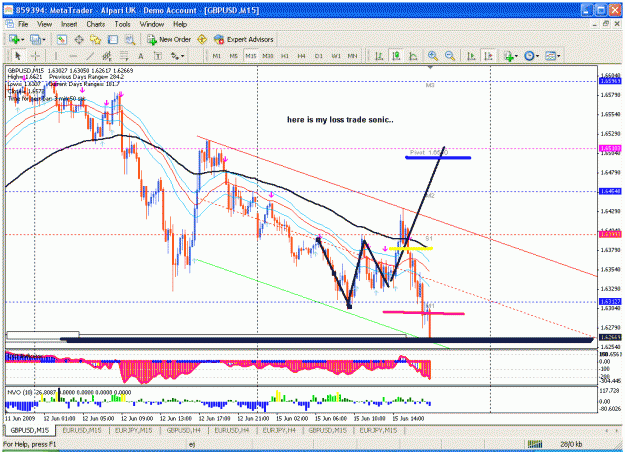Image resolution: width=625 pixels, height=452 pixels.
Task: Select the GBPUSD,H4 chart tab
Action: pyautogui.click(x=183, y=430)
